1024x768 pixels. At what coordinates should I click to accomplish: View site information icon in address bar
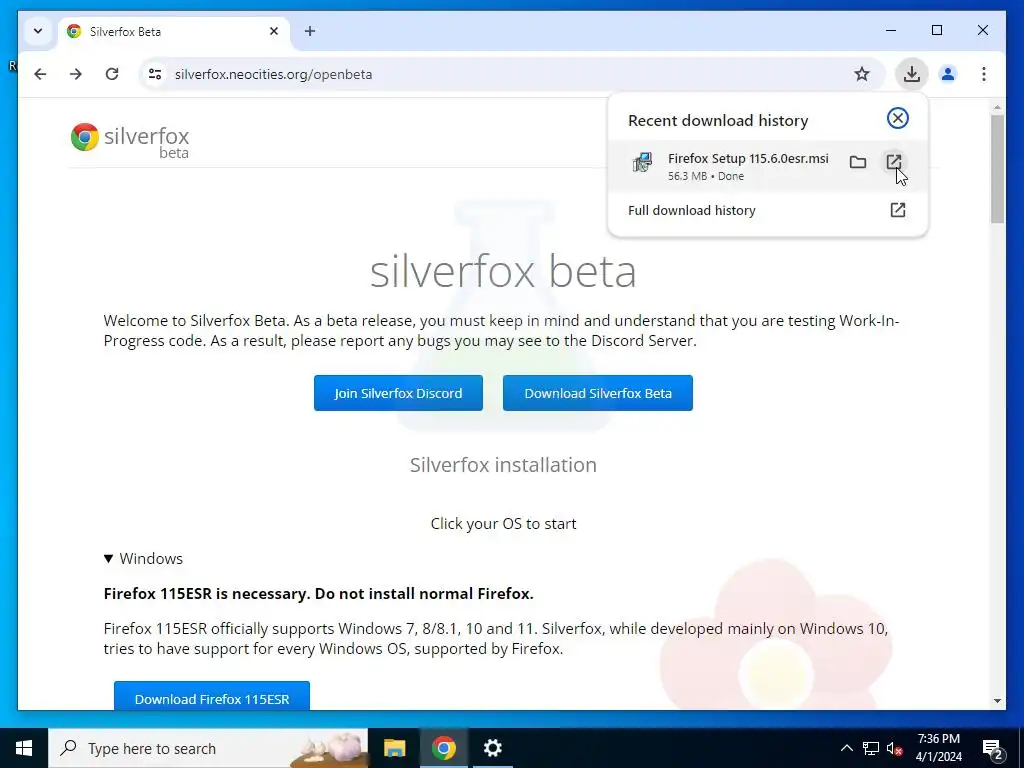click(x=155, y=74)
